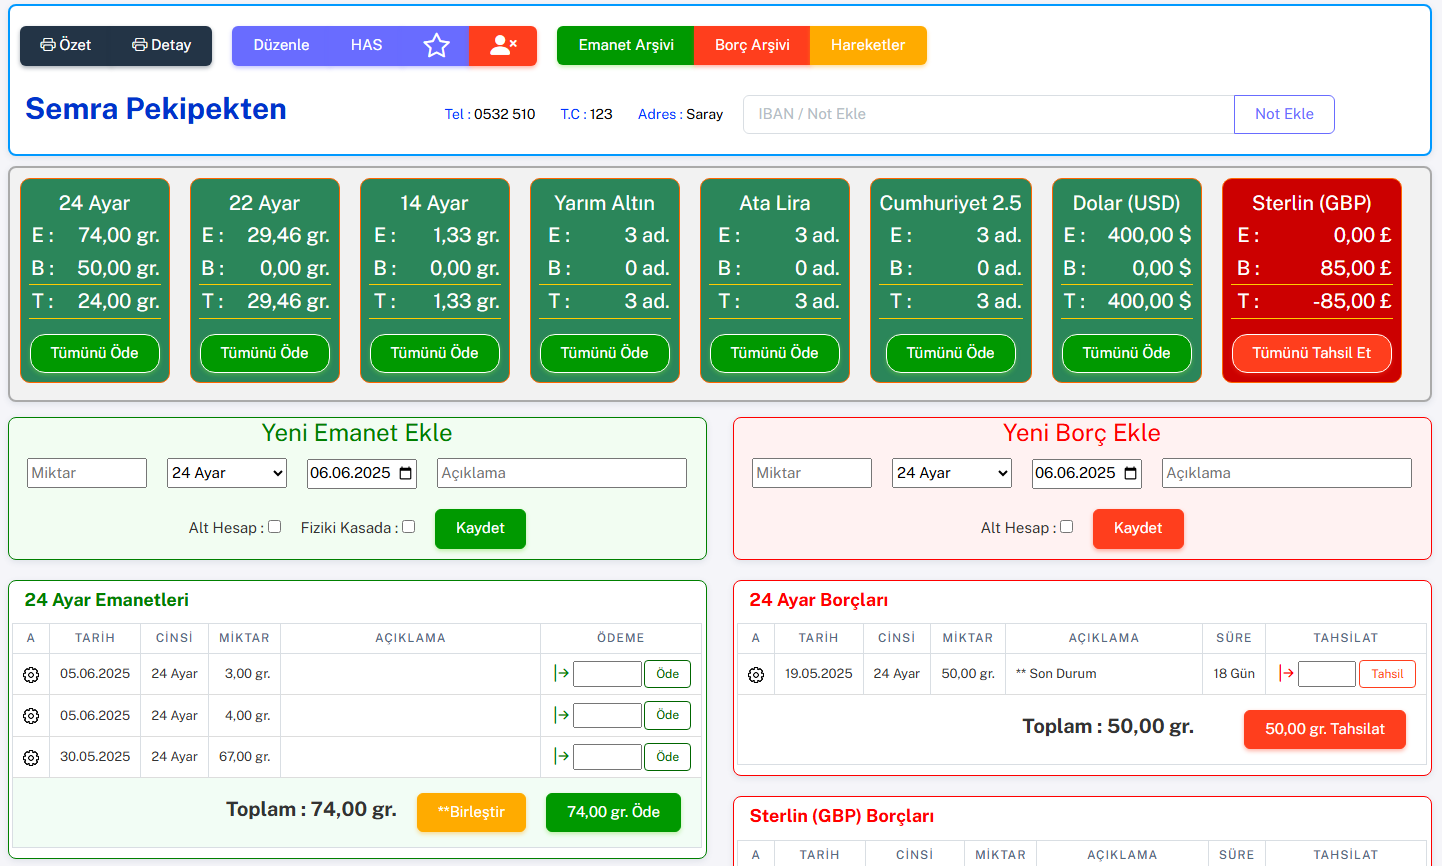Click the **Birleştir merge button
Viewport: 1443px width, 866px height.
[x=471, y=812]
